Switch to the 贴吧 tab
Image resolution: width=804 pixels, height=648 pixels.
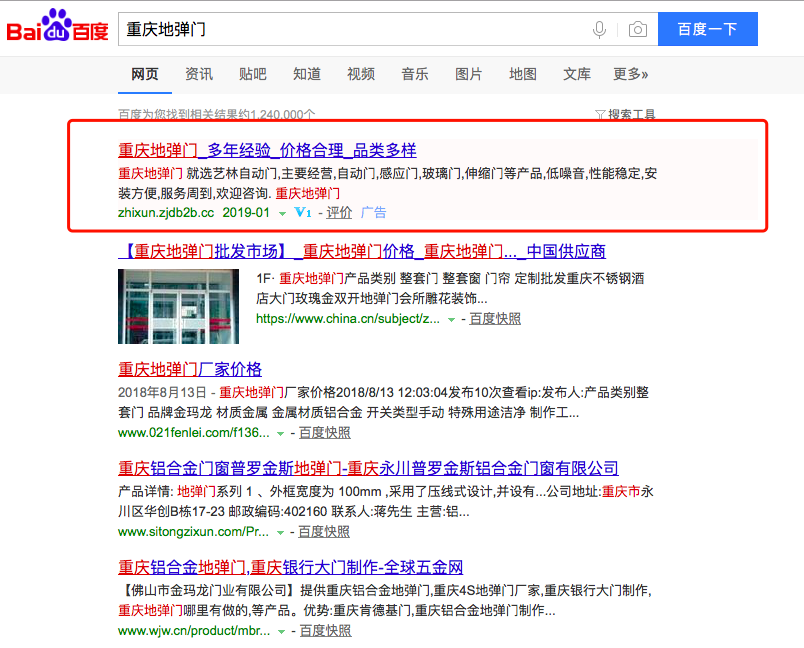click(253, 74)
